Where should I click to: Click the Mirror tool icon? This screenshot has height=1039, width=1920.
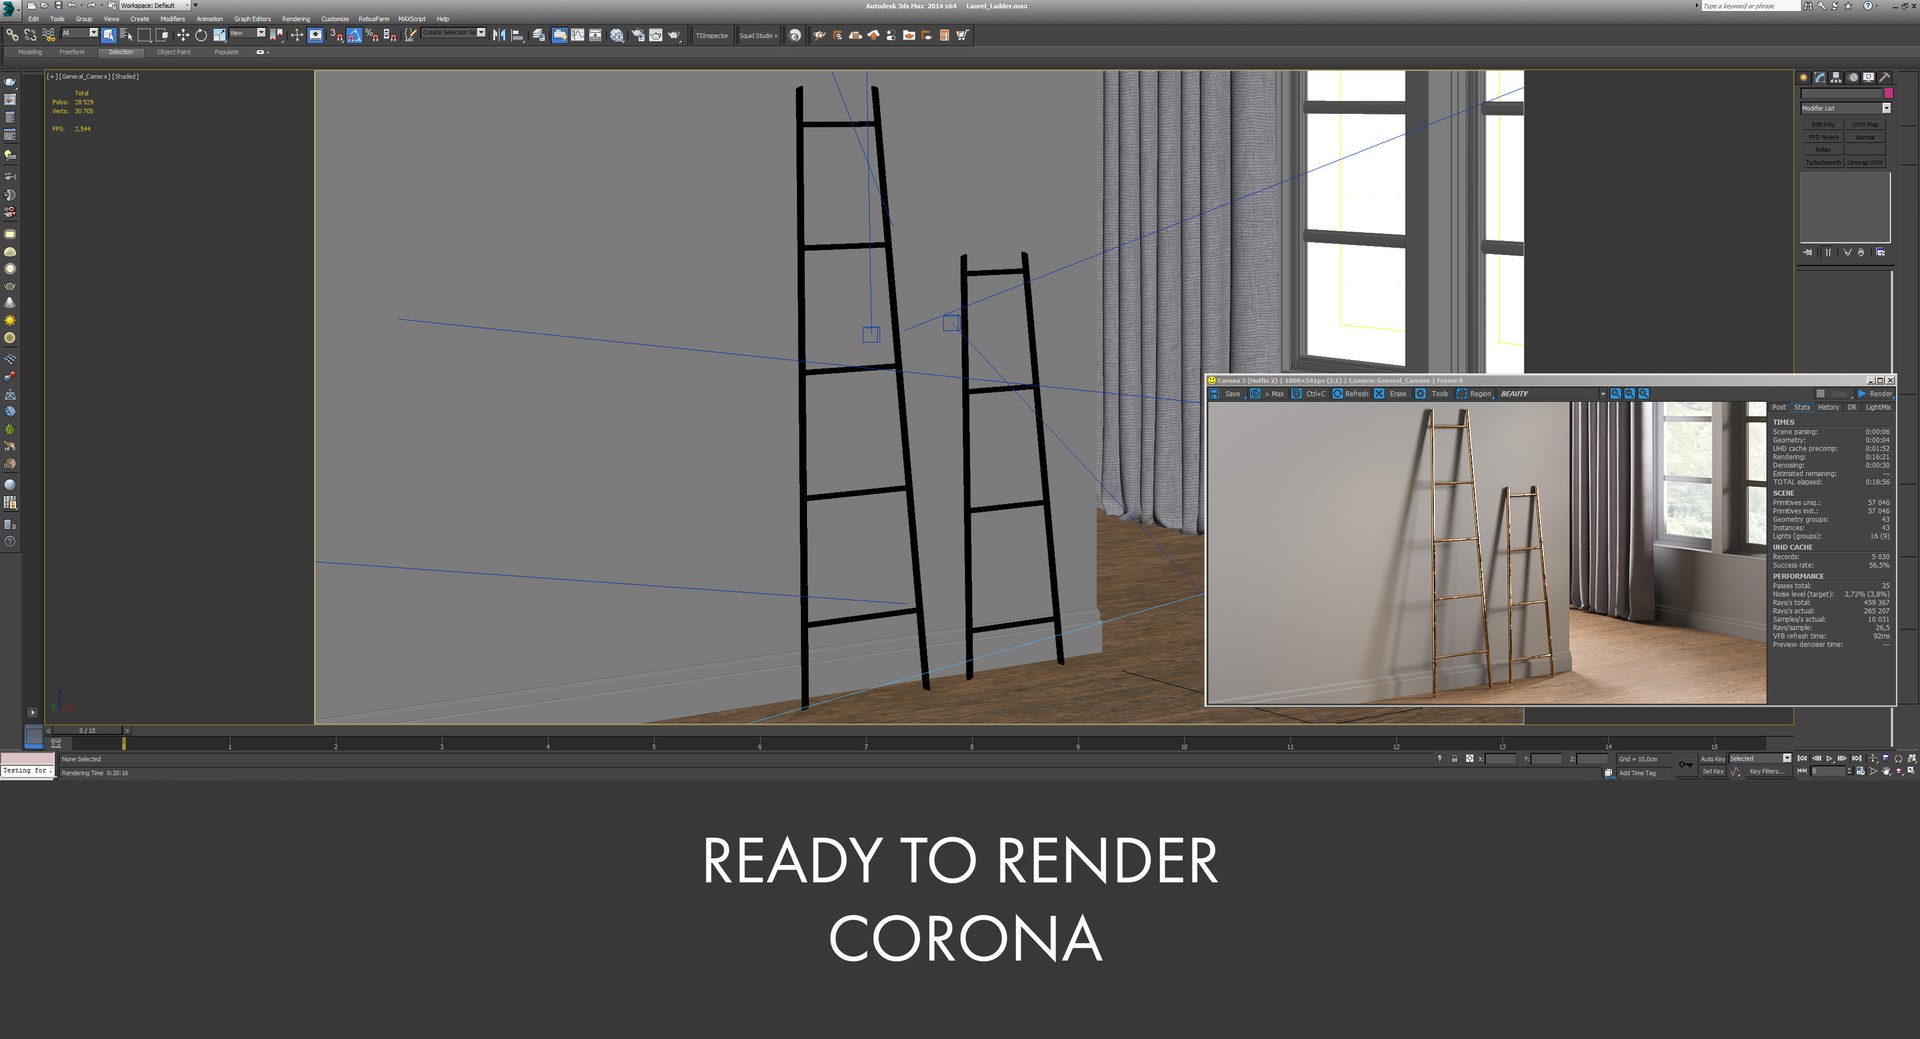tap(499, 35)
